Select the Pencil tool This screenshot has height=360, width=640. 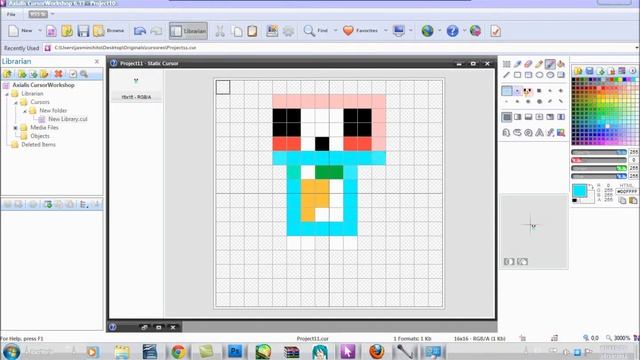tap(539, 64)
